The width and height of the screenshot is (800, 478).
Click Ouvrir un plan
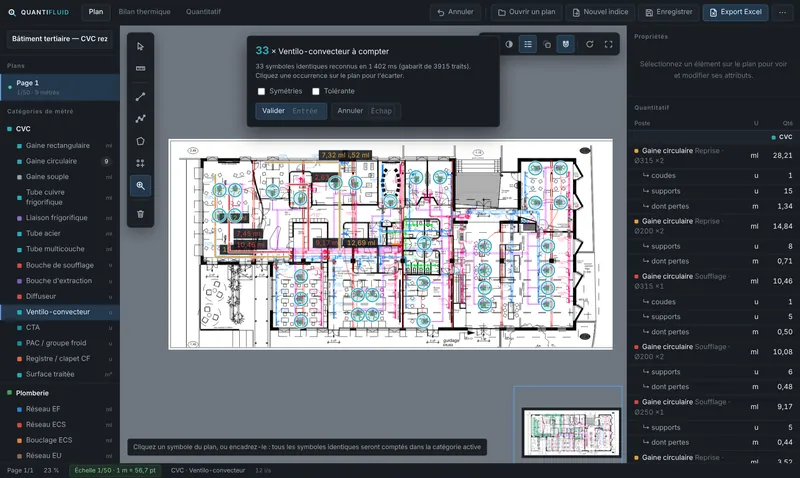[526, 12]
